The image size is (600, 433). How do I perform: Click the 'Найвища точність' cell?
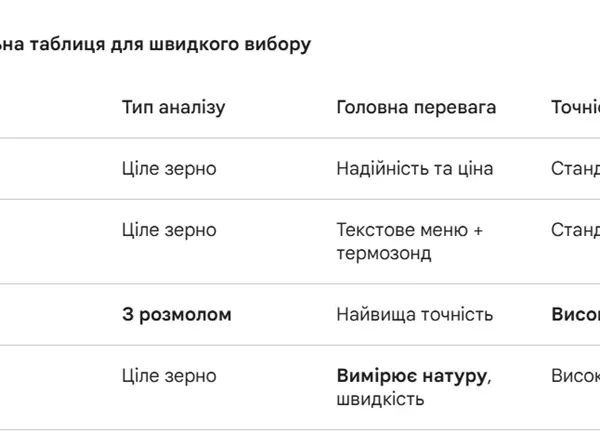pos(415,315)
